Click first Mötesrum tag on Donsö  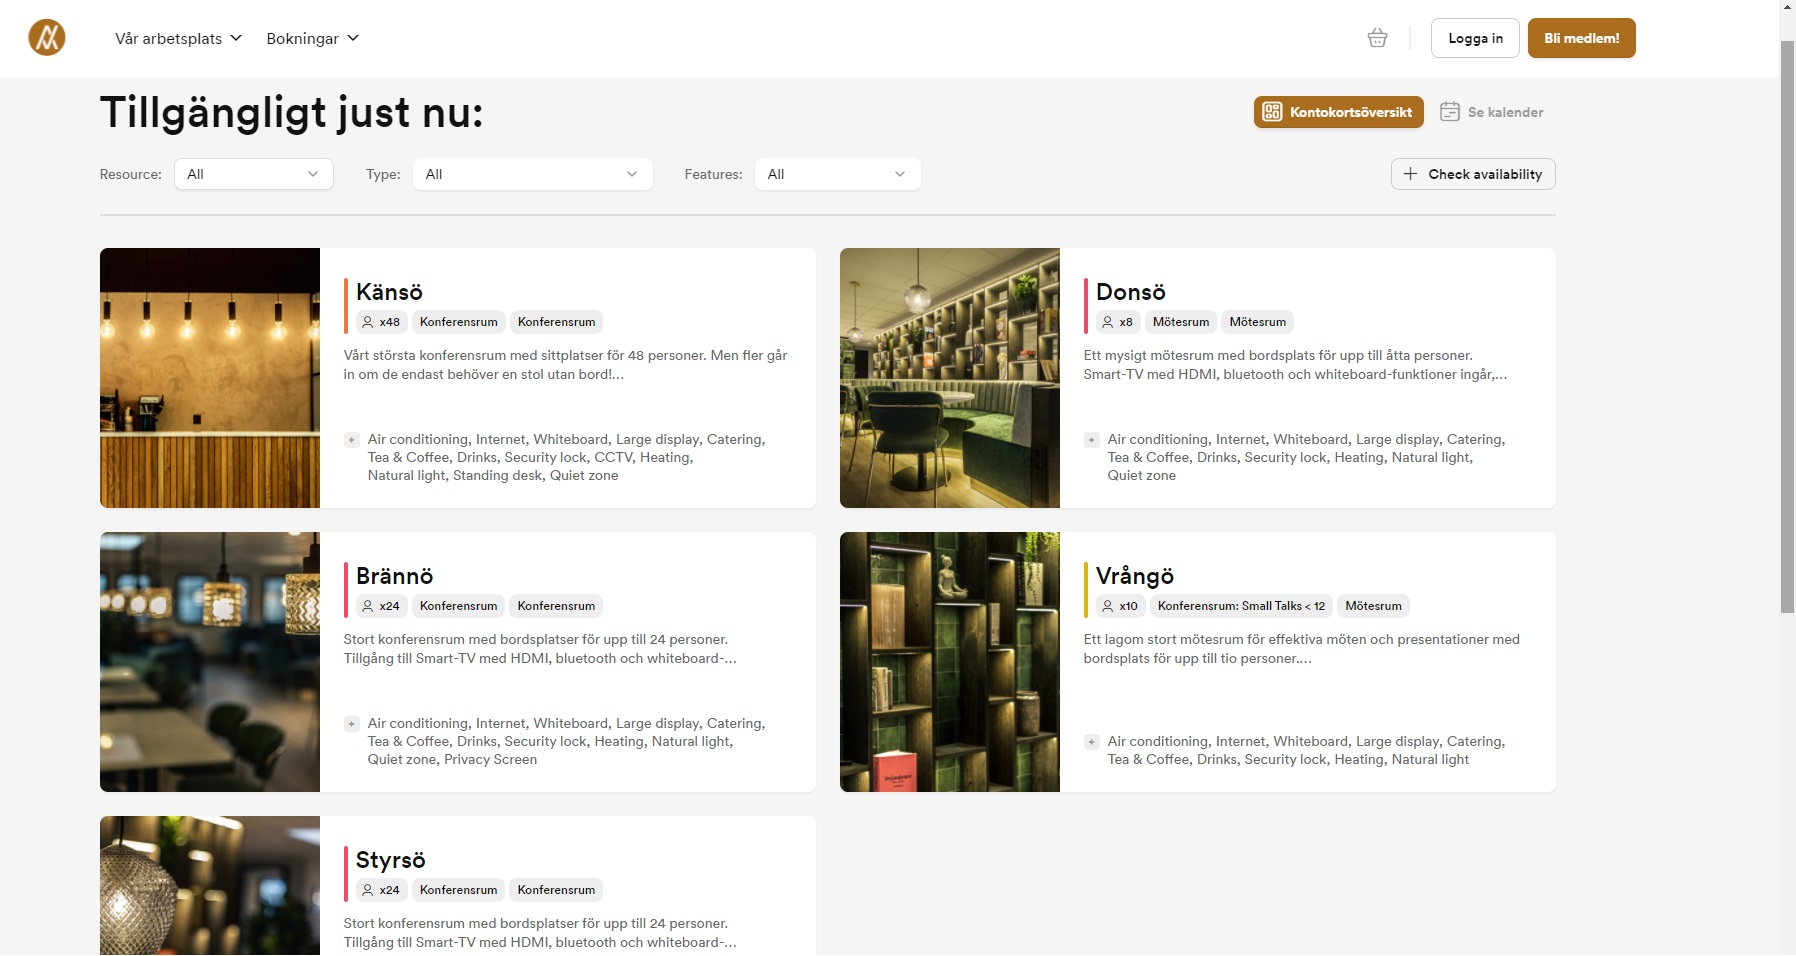click(x=1181, y=322)
